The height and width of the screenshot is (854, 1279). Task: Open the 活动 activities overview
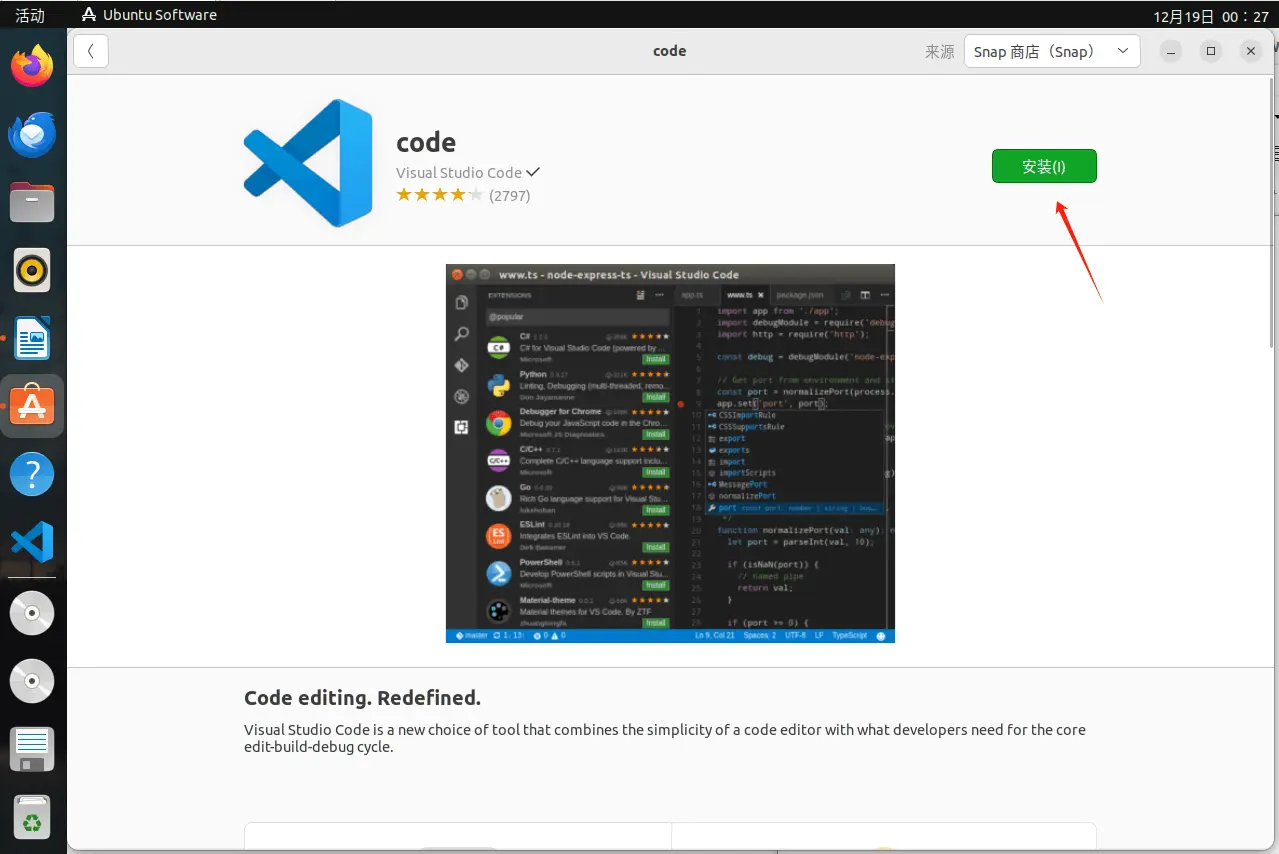[30, 15]
